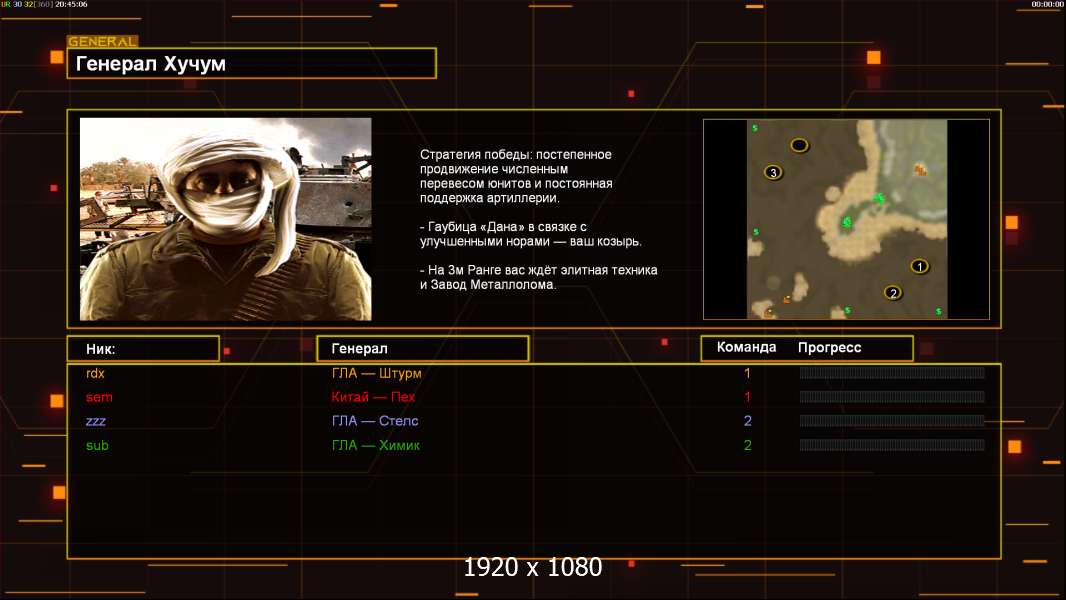This screenshot has width=1066, height=600.
Task: Click the empty oval marker on minimap
Action: [x=799, y=145]
